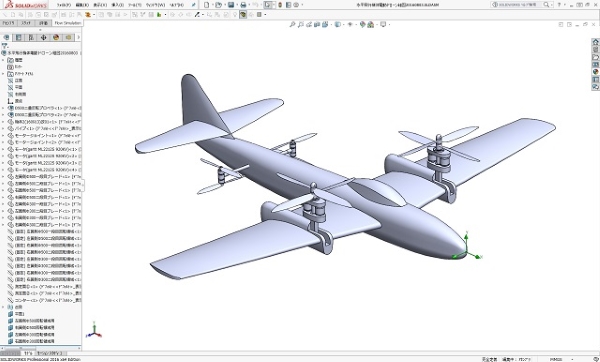This screenshot has height=362, width=600.
Task: Click the view orientation triad in the viewport
Action: click(x=94, y=331)
